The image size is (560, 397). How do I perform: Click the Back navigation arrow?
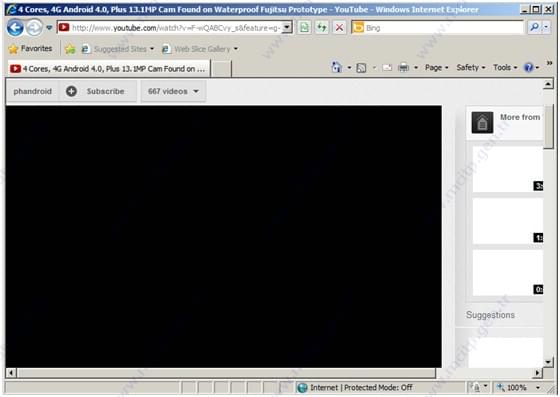[x=15, y=27]
